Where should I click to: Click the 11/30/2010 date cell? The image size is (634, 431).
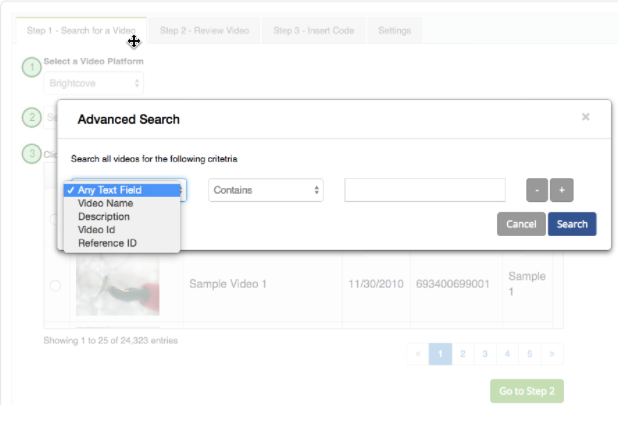coord(376,284)
